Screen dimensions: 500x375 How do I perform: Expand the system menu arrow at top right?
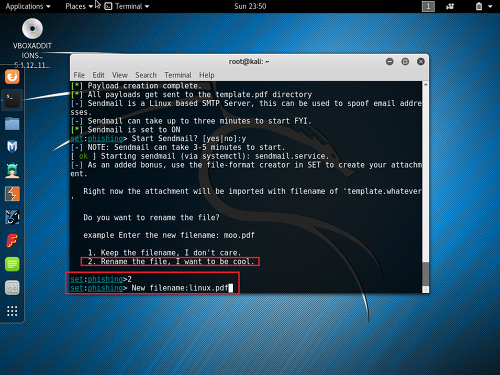[490, 6]
